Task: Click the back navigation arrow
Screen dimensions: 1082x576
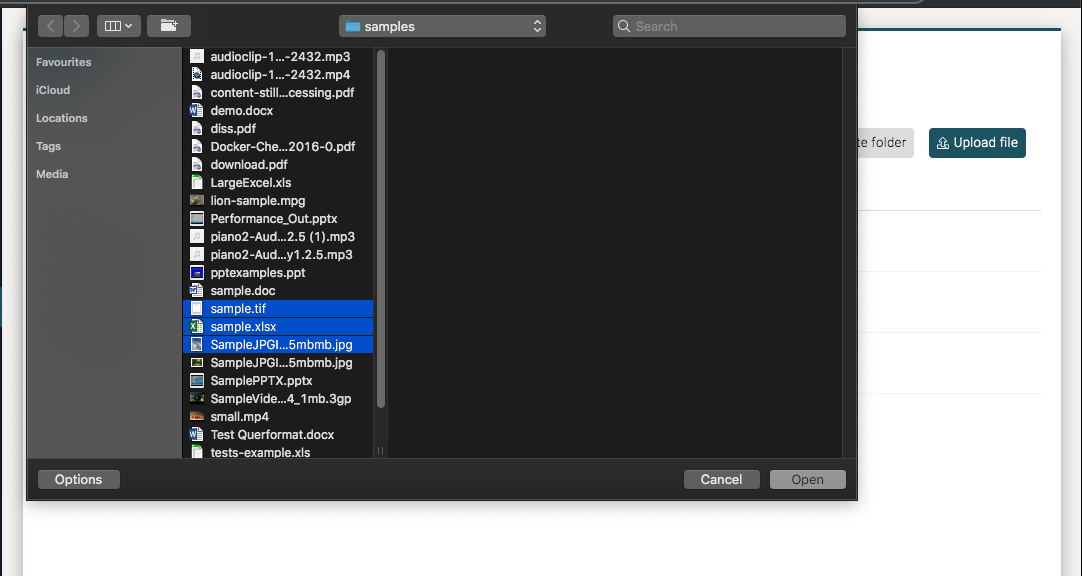Action: (50, 25)
